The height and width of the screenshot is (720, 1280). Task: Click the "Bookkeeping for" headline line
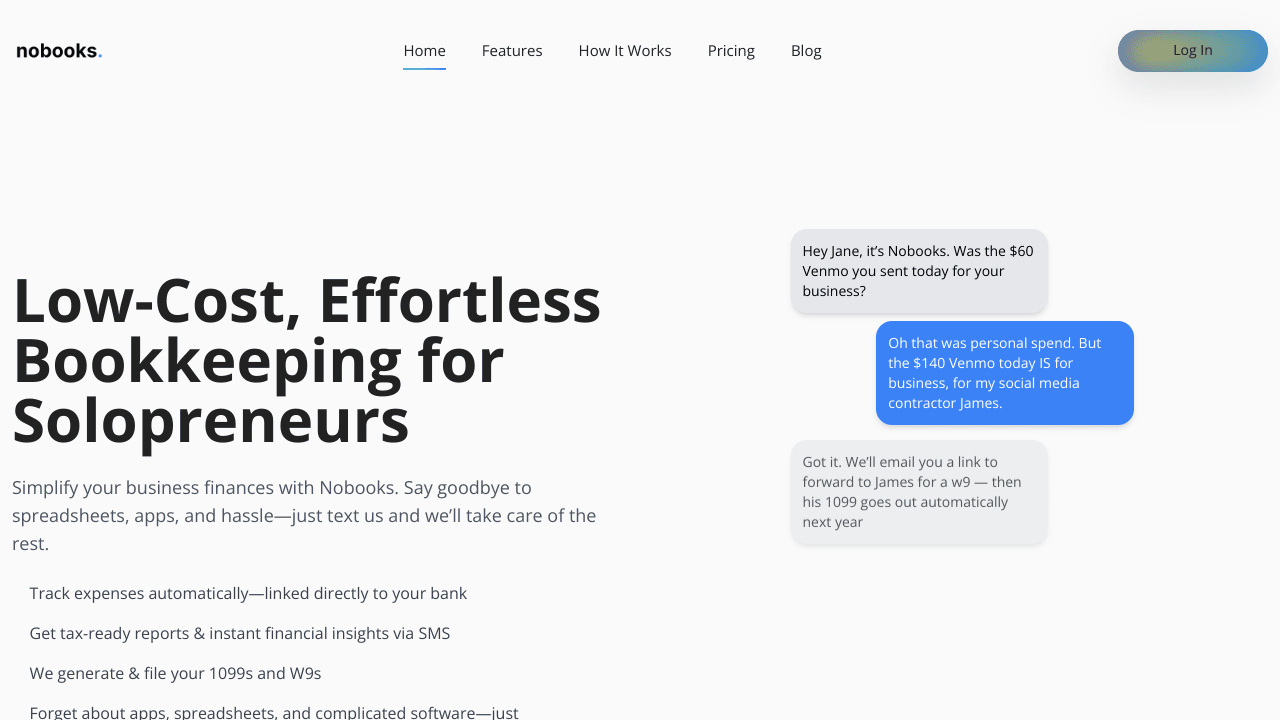coord(258,361)
